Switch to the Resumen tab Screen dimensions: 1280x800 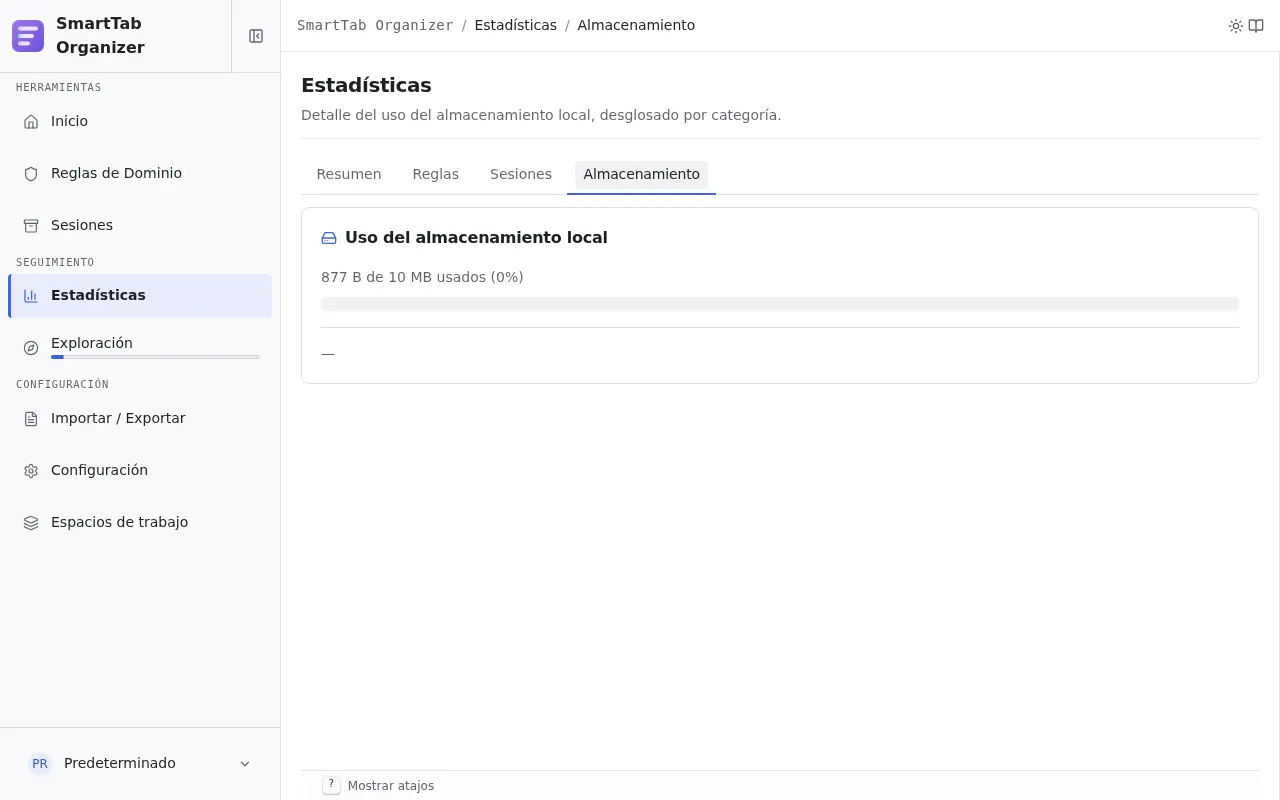tap(349, 174)
